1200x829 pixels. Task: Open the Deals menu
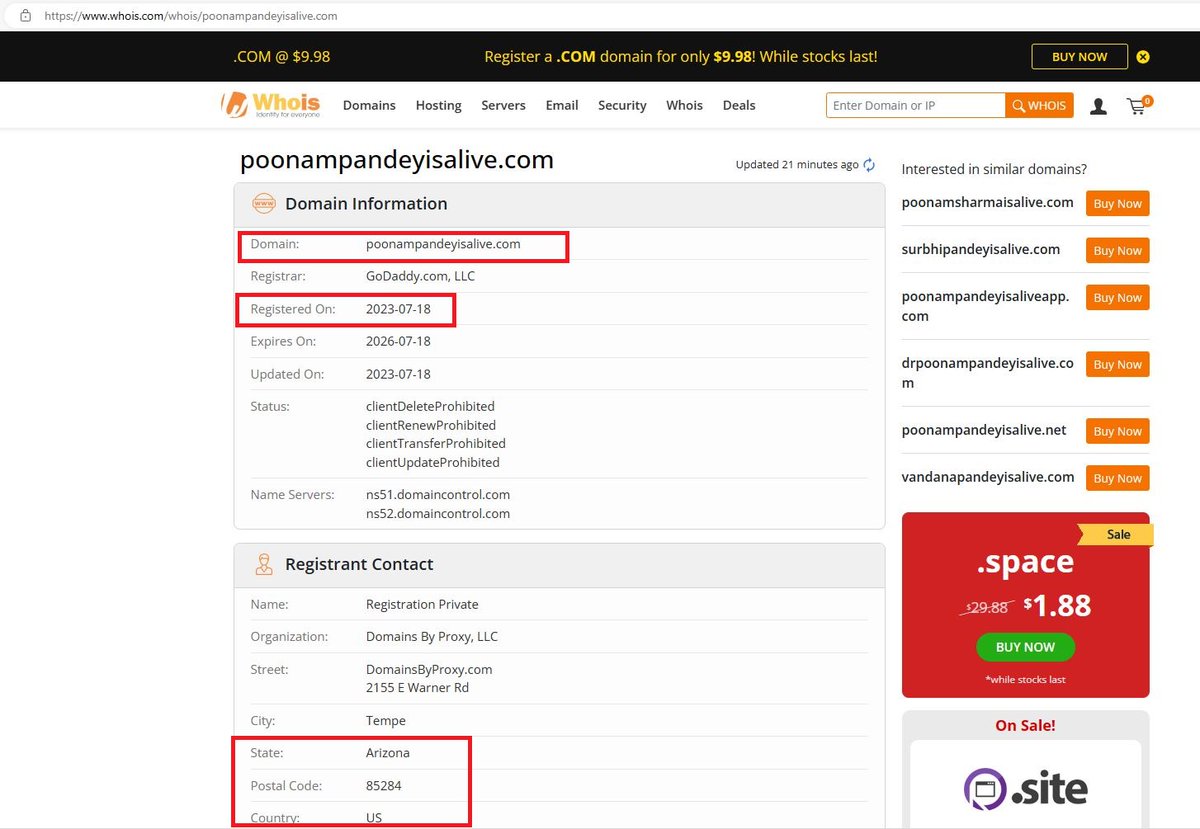739,105
